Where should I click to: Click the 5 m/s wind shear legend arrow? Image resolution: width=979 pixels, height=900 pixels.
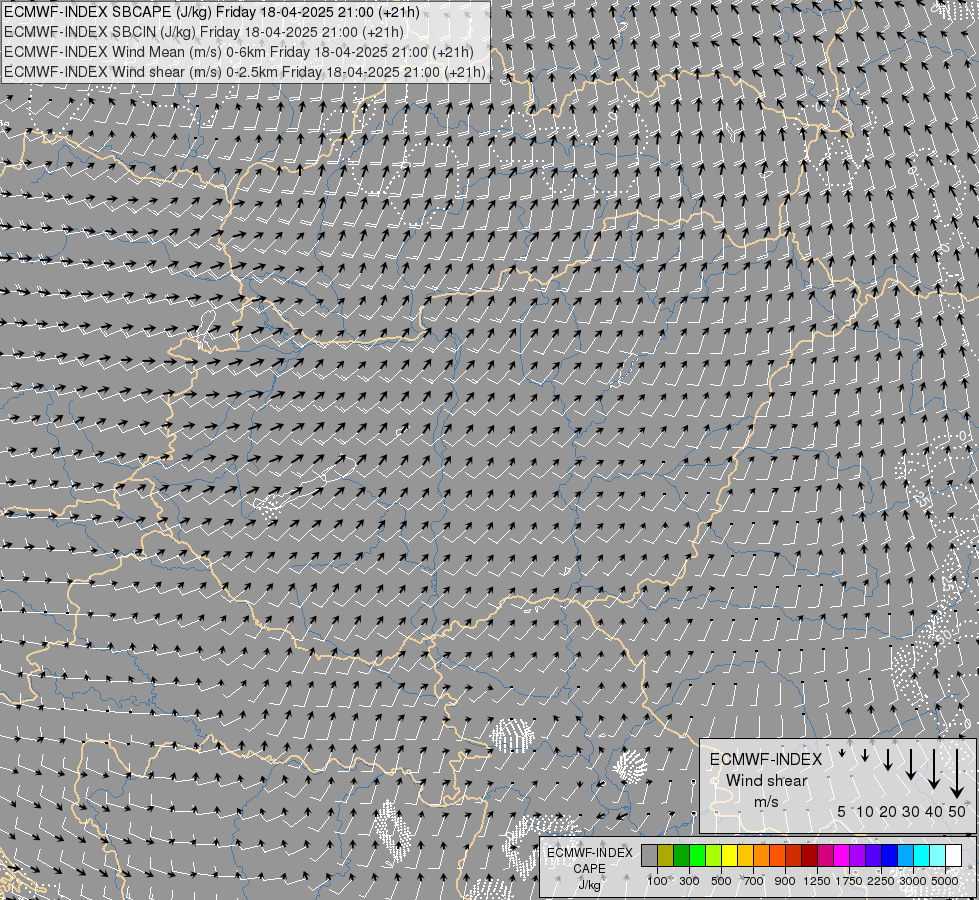coord(842,753)
